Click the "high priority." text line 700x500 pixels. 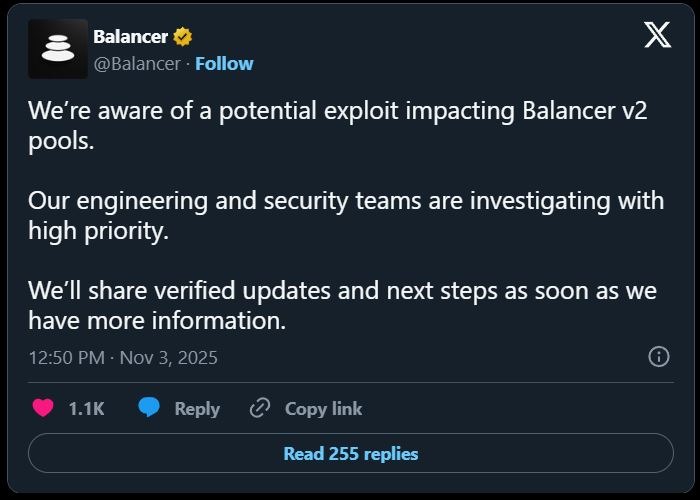[97, 230]
